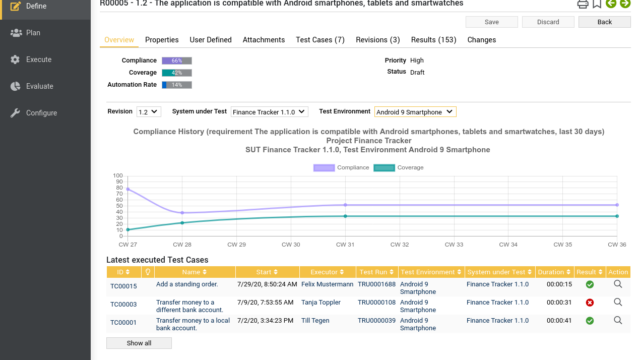
Task: Click the Show all button
Action: (x=139, y=343)
